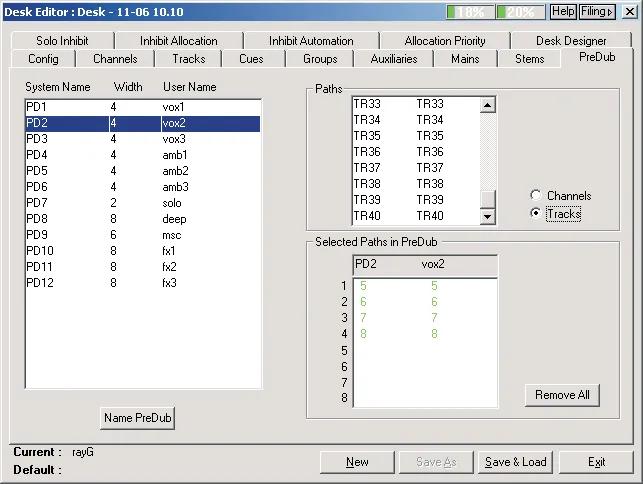The height and width of the screenshot is (484, 643).
Task: Select TR33 in the Paths list
Action: tap(416, 104)
